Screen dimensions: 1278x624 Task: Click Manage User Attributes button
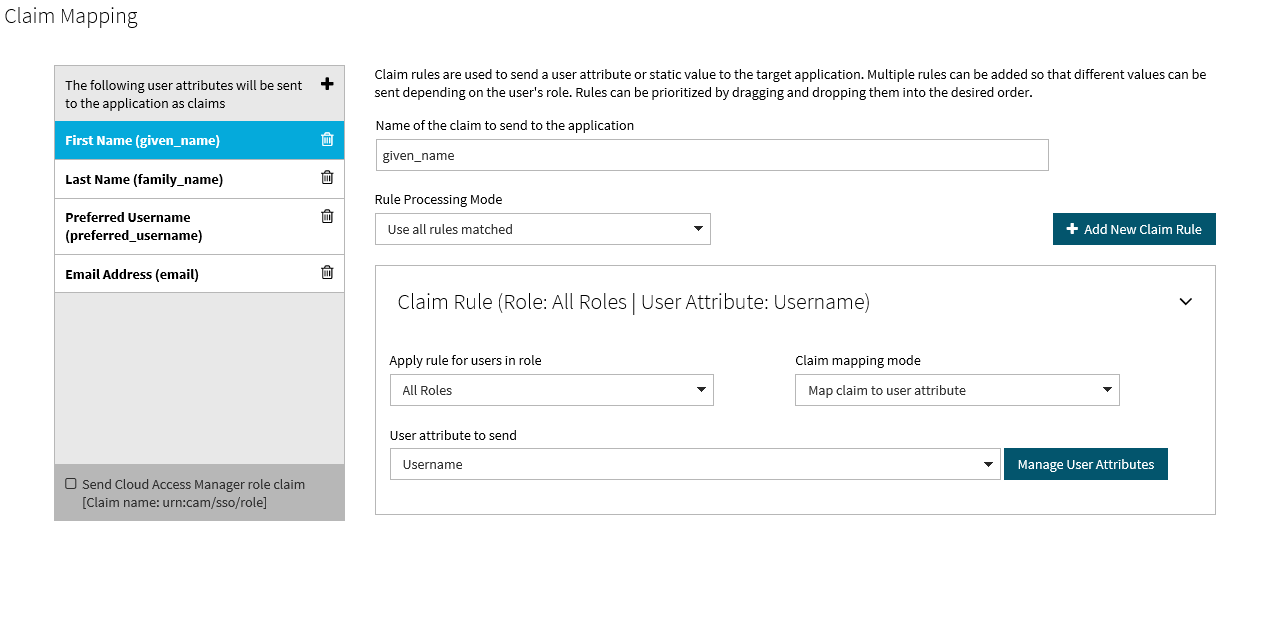1085,464
